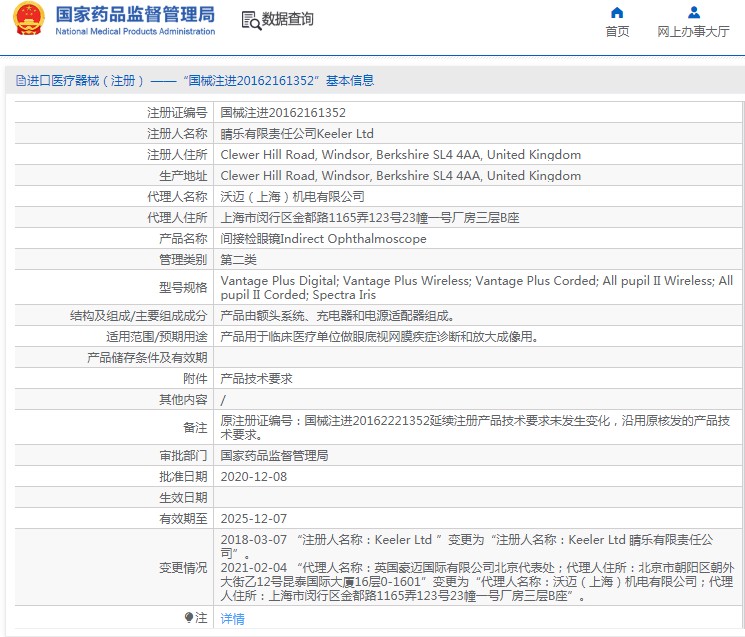Click the 其他内容 row label
The image size is (745, 637).
point(183,399)
